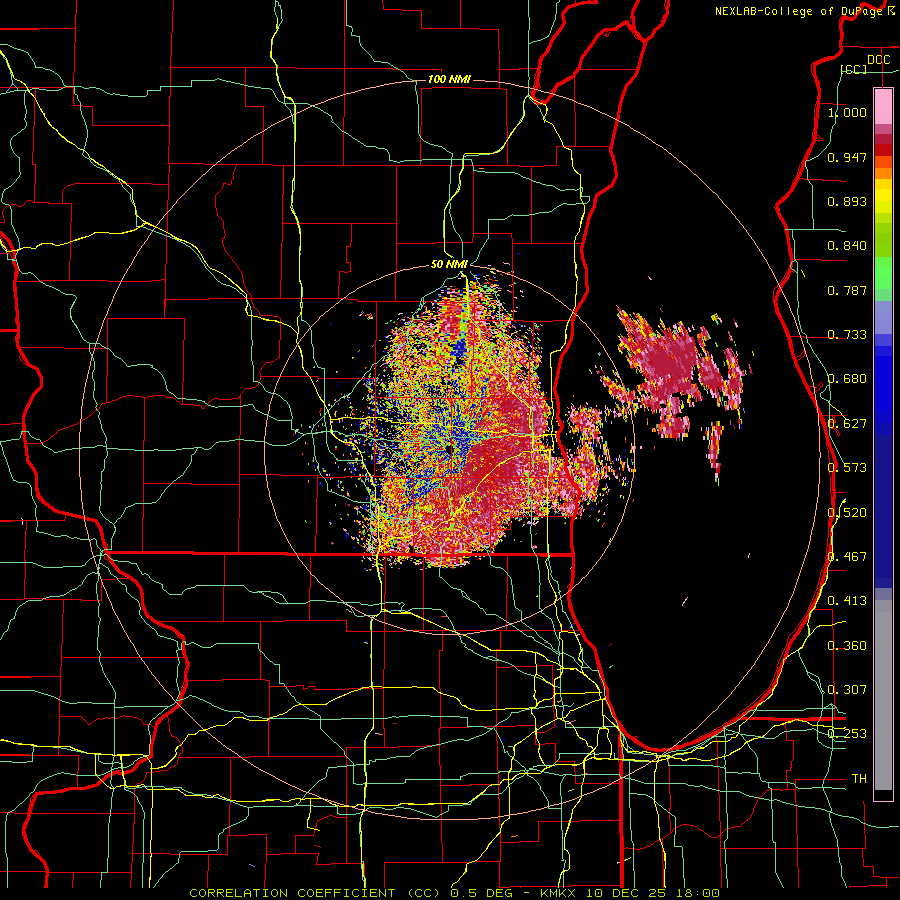Screen dimensions: 900x900
Task: Select the 0.573 legend value
Action: (x=847, y=468)
